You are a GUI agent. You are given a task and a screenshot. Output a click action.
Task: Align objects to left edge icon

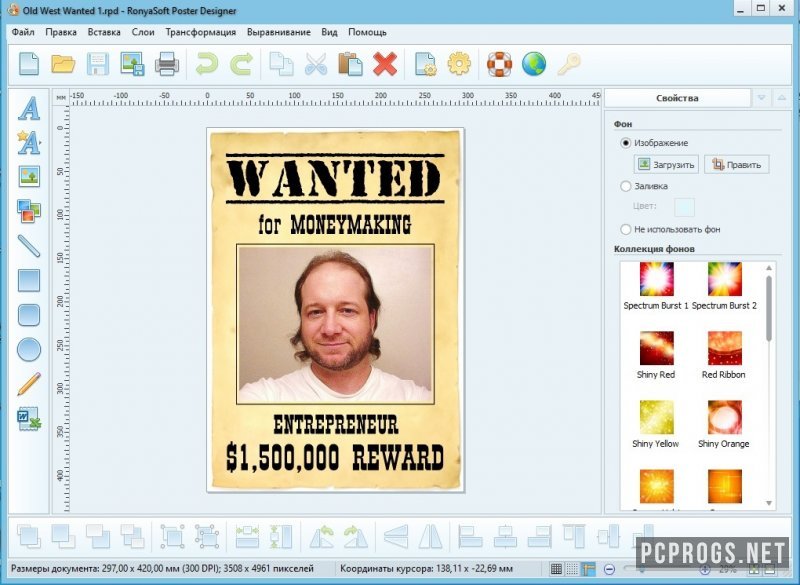pos(470,537)
